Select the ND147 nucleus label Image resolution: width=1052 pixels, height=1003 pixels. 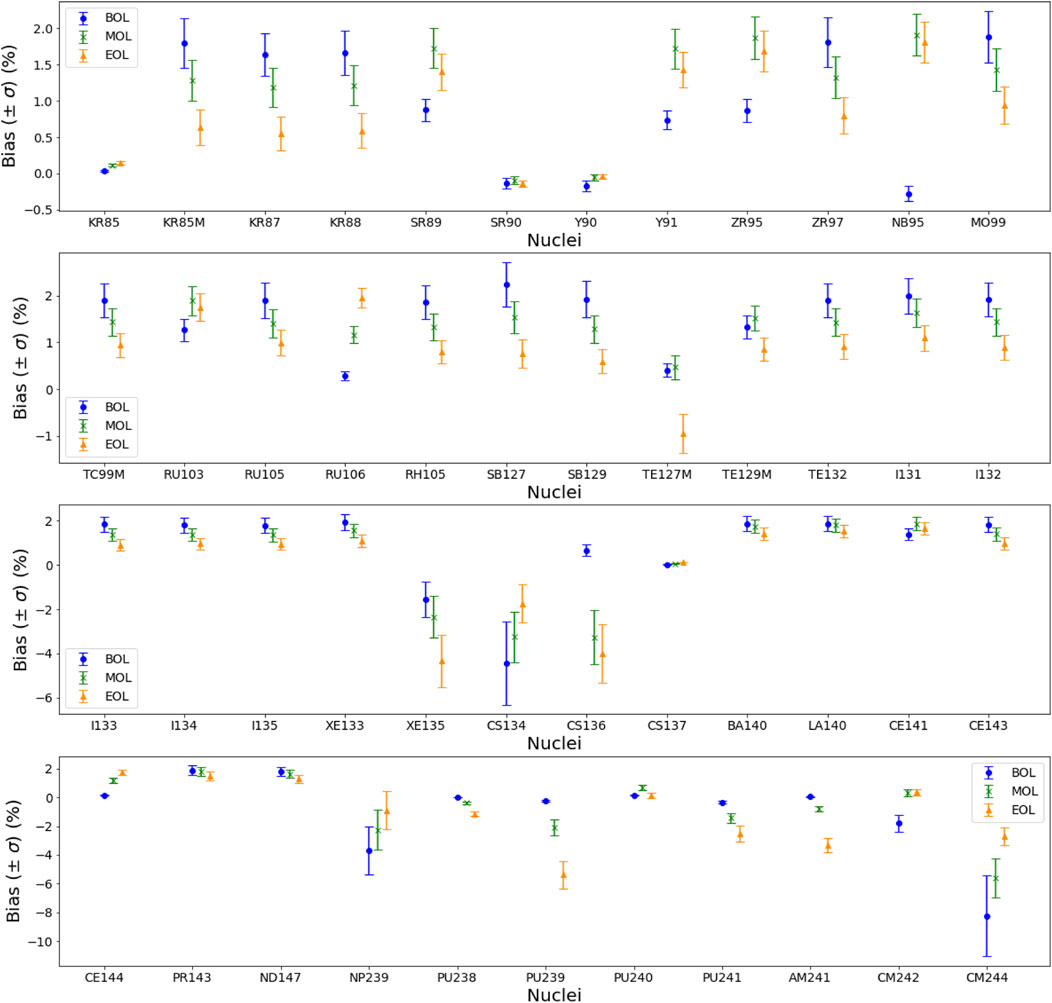(x=280, y=978)
